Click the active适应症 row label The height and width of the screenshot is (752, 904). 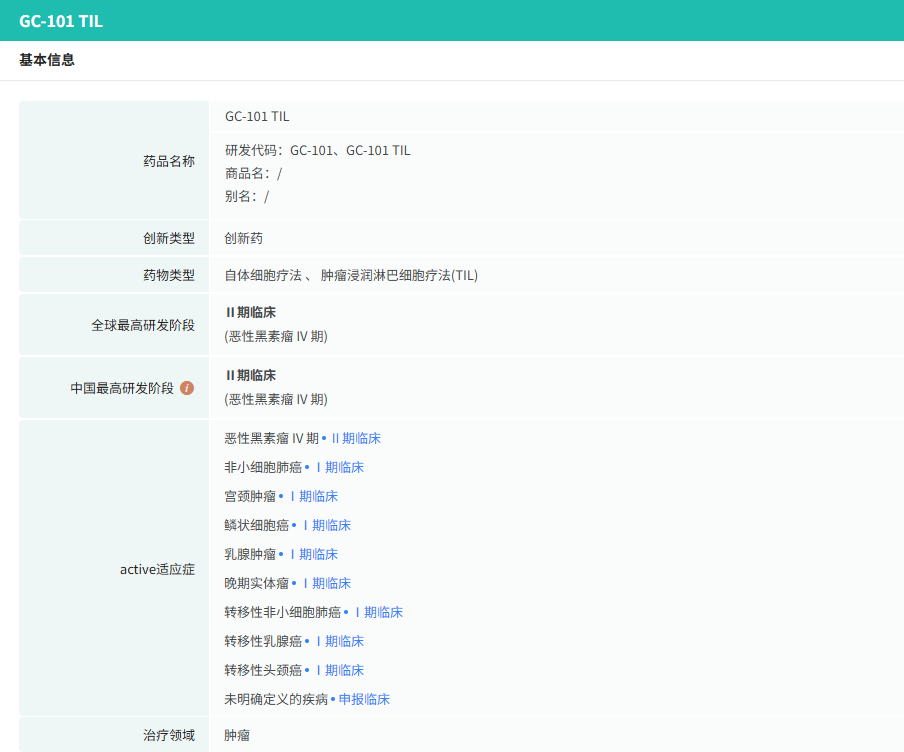157,569
